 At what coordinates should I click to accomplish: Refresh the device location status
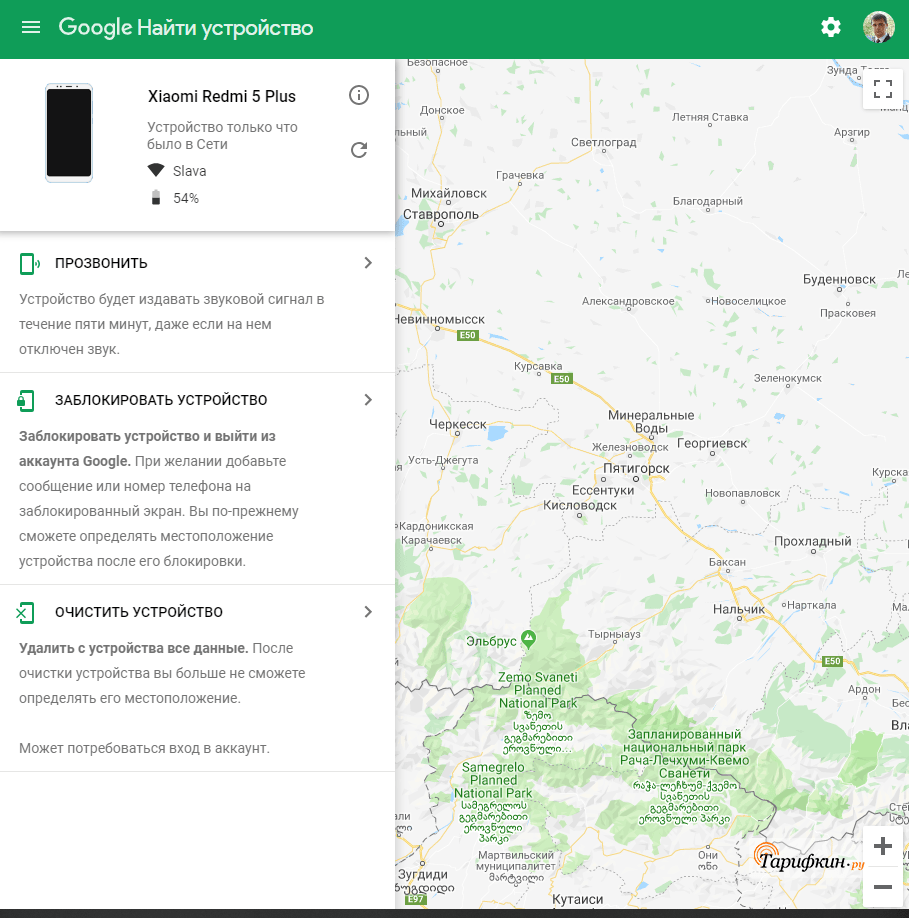tap(359, 150)
